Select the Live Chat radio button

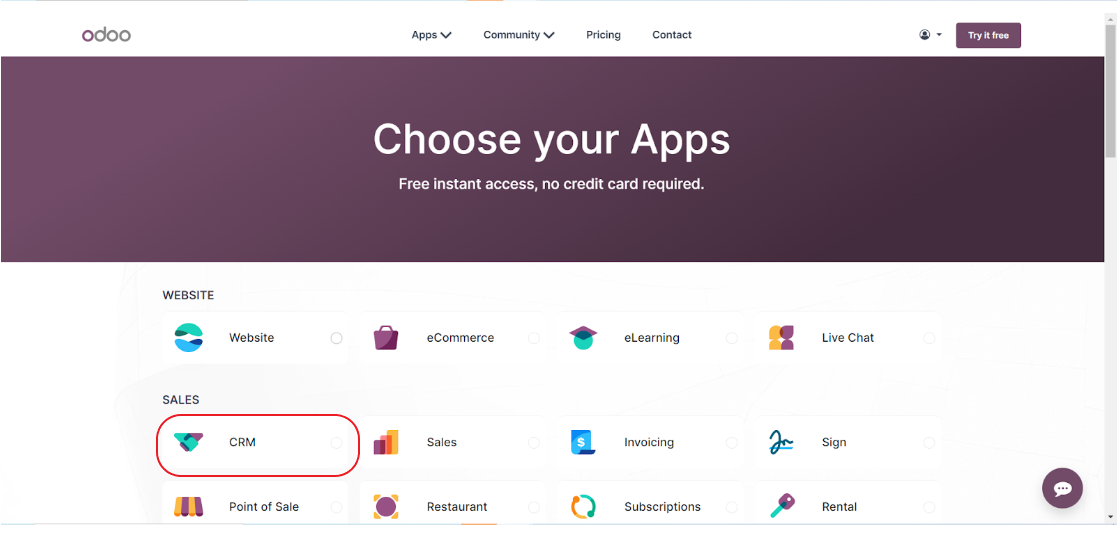coord(929,338)
